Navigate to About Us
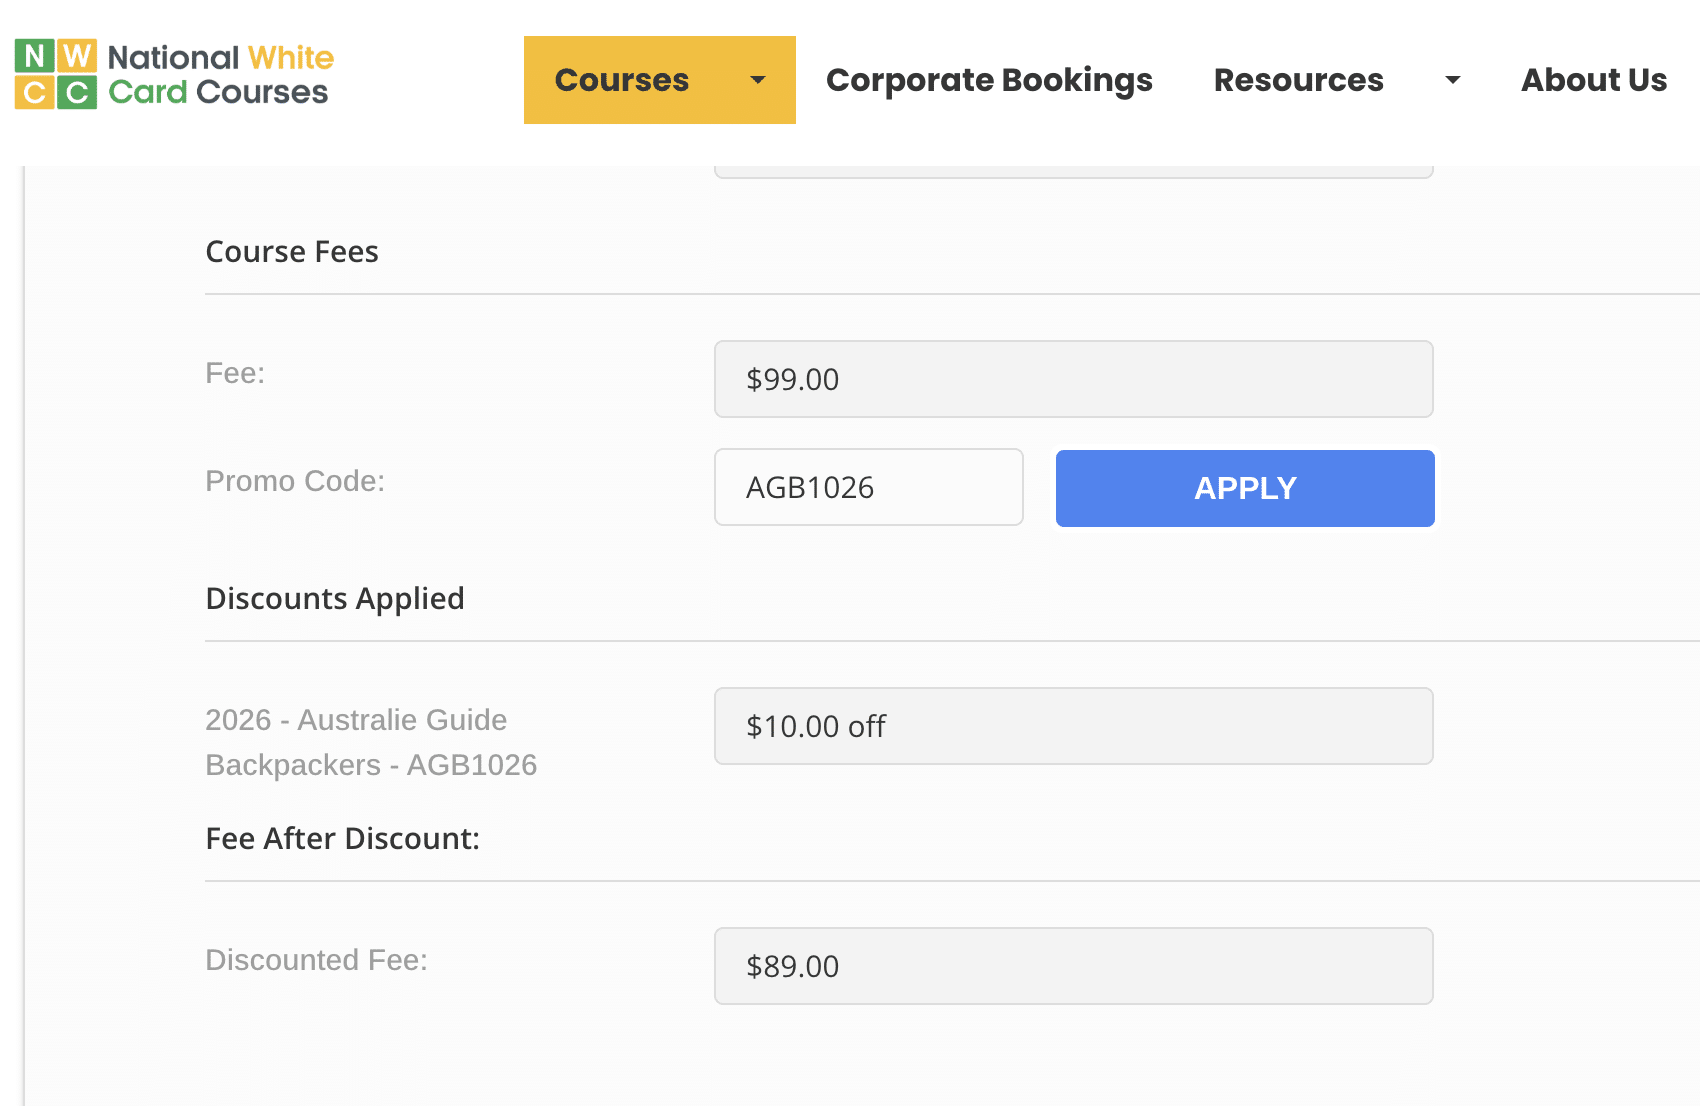Screen dimensions: 1700x1106 pos(1593,80)
